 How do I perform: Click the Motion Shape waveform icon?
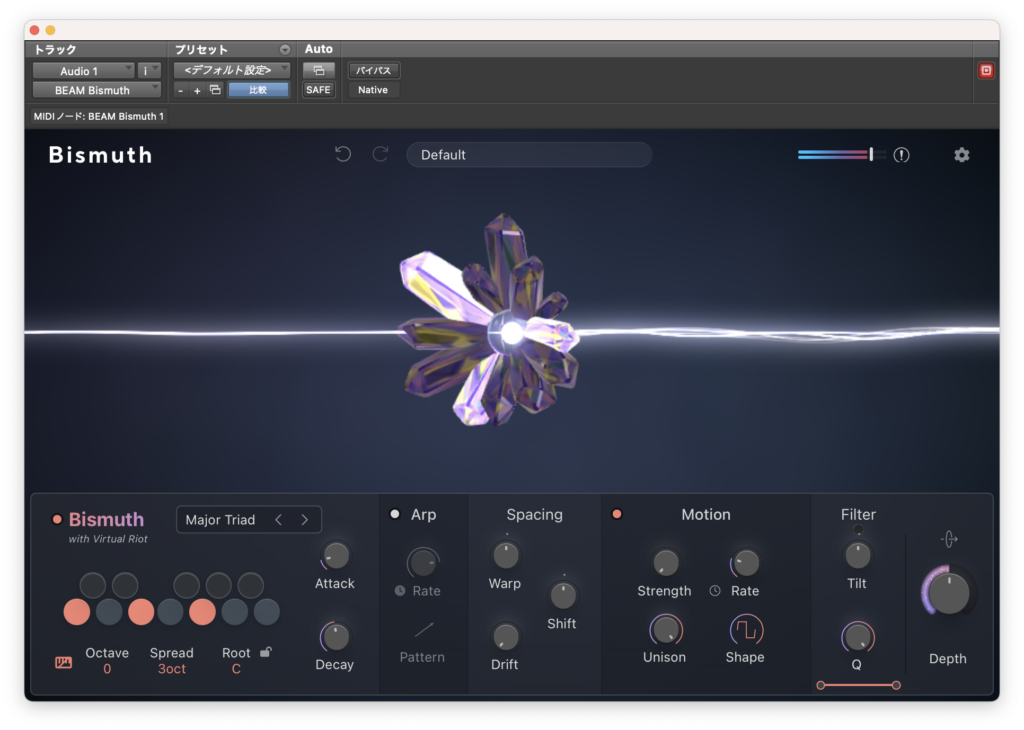746,630
